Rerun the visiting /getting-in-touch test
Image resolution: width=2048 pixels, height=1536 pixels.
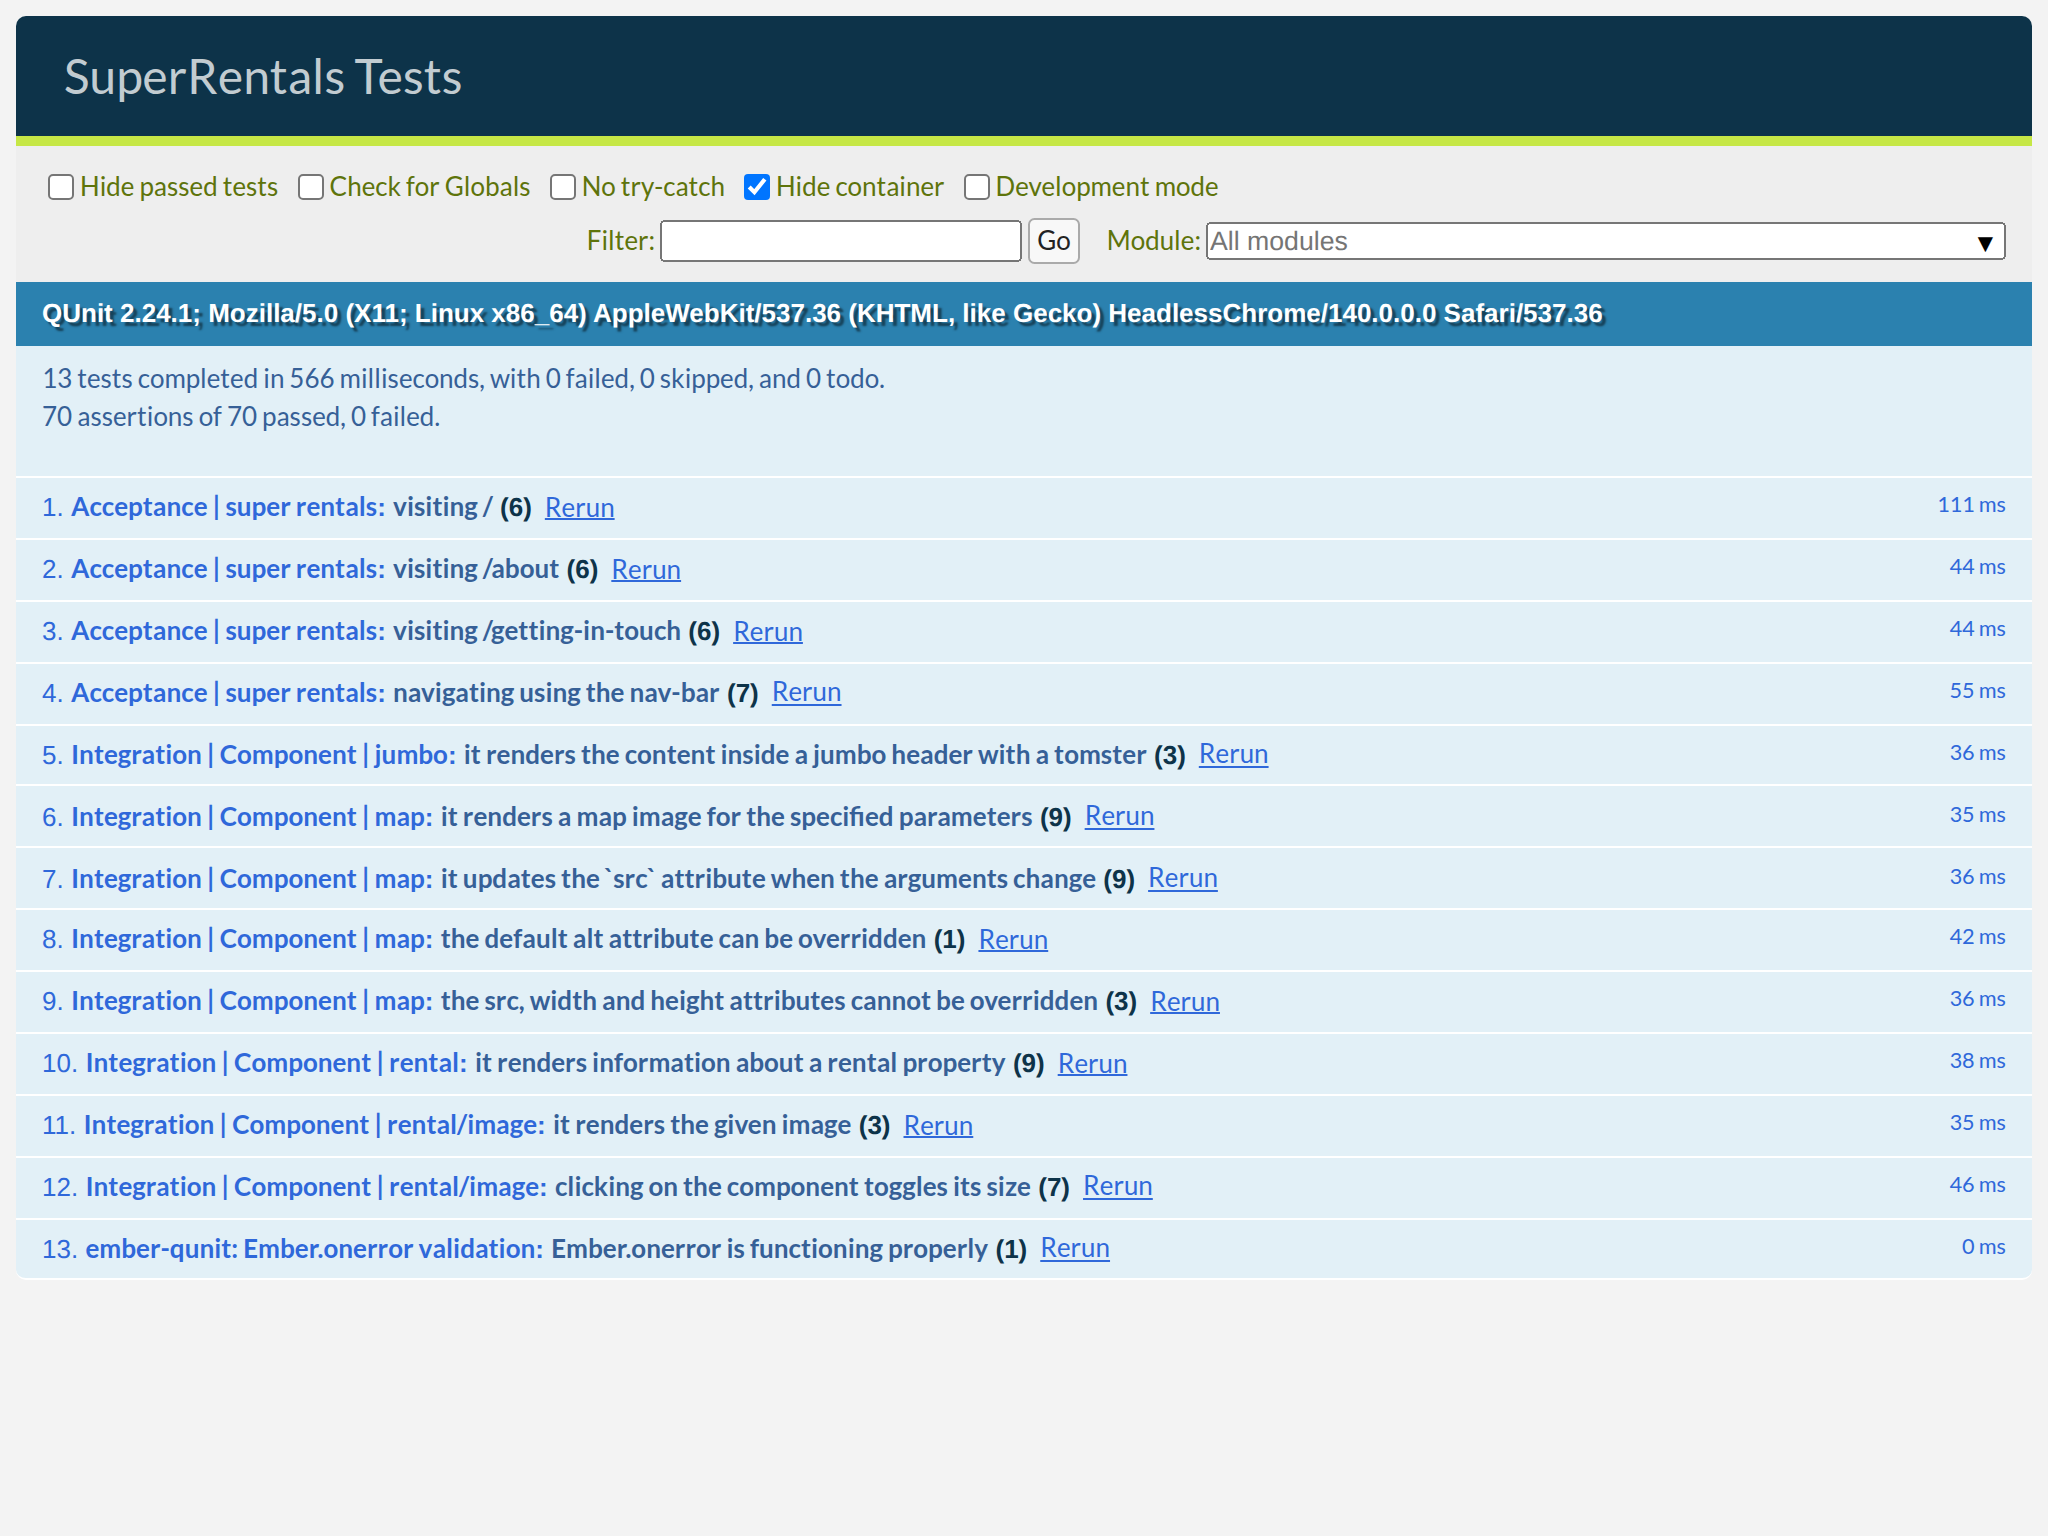[x=768, y=631]
